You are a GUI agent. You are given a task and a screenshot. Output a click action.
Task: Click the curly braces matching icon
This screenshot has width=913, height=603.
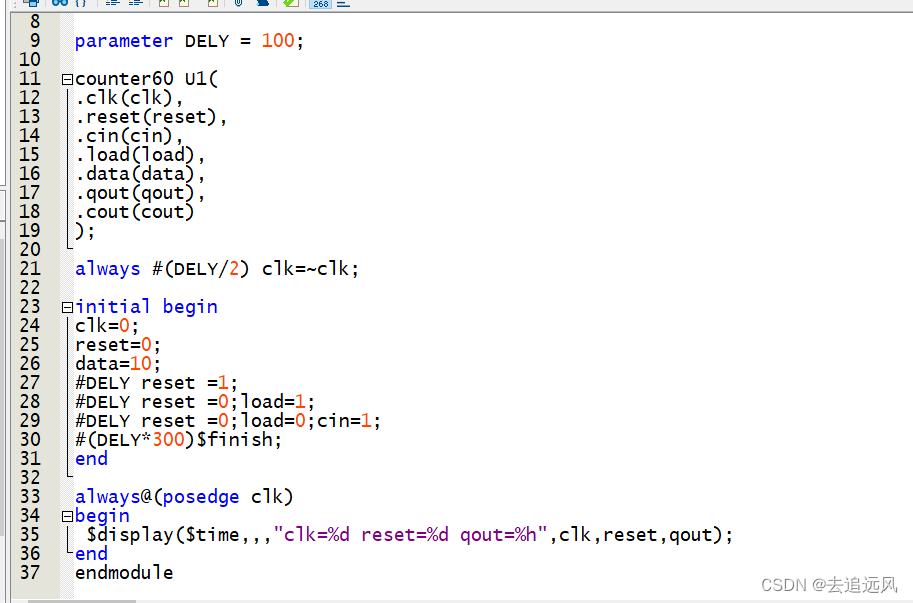click(81, 3)
